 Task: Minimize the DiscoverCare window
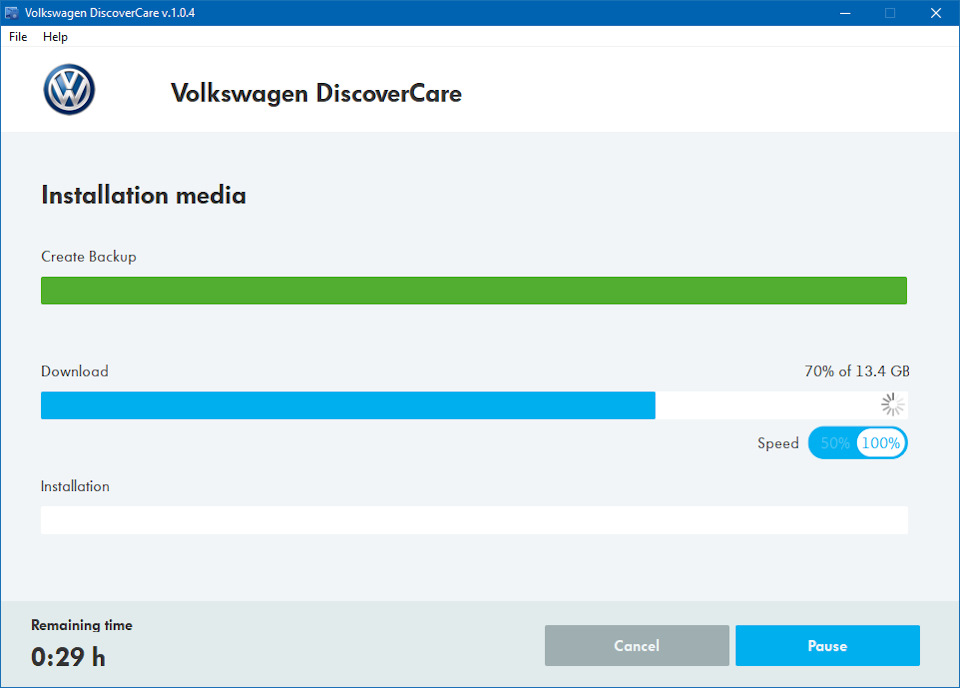tap(845, 13)
